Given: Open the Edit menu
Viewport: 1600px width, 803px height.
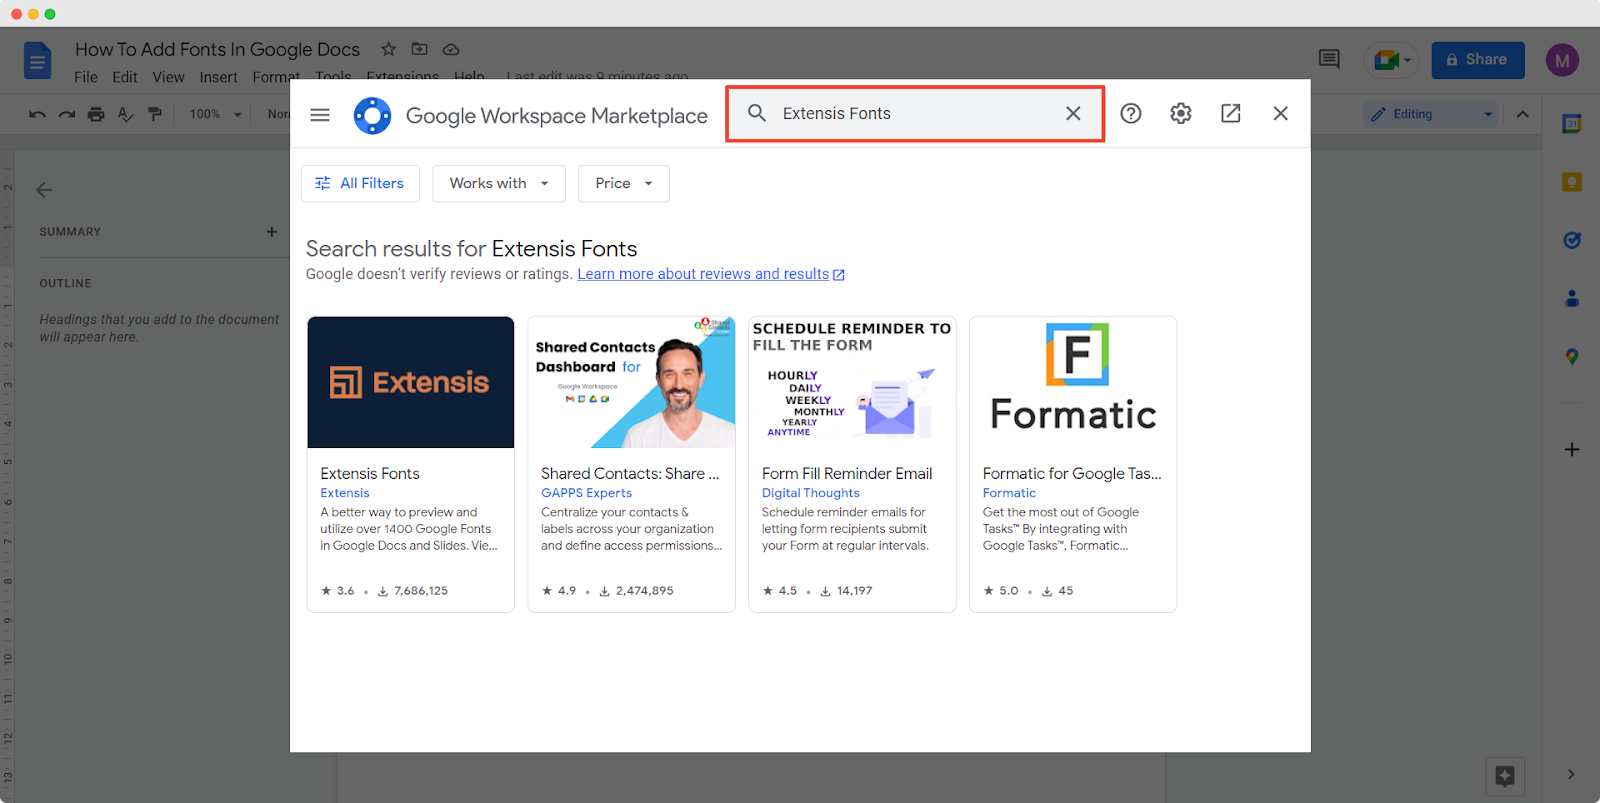Looking at the screenshot, I should [x=125, y=77].
